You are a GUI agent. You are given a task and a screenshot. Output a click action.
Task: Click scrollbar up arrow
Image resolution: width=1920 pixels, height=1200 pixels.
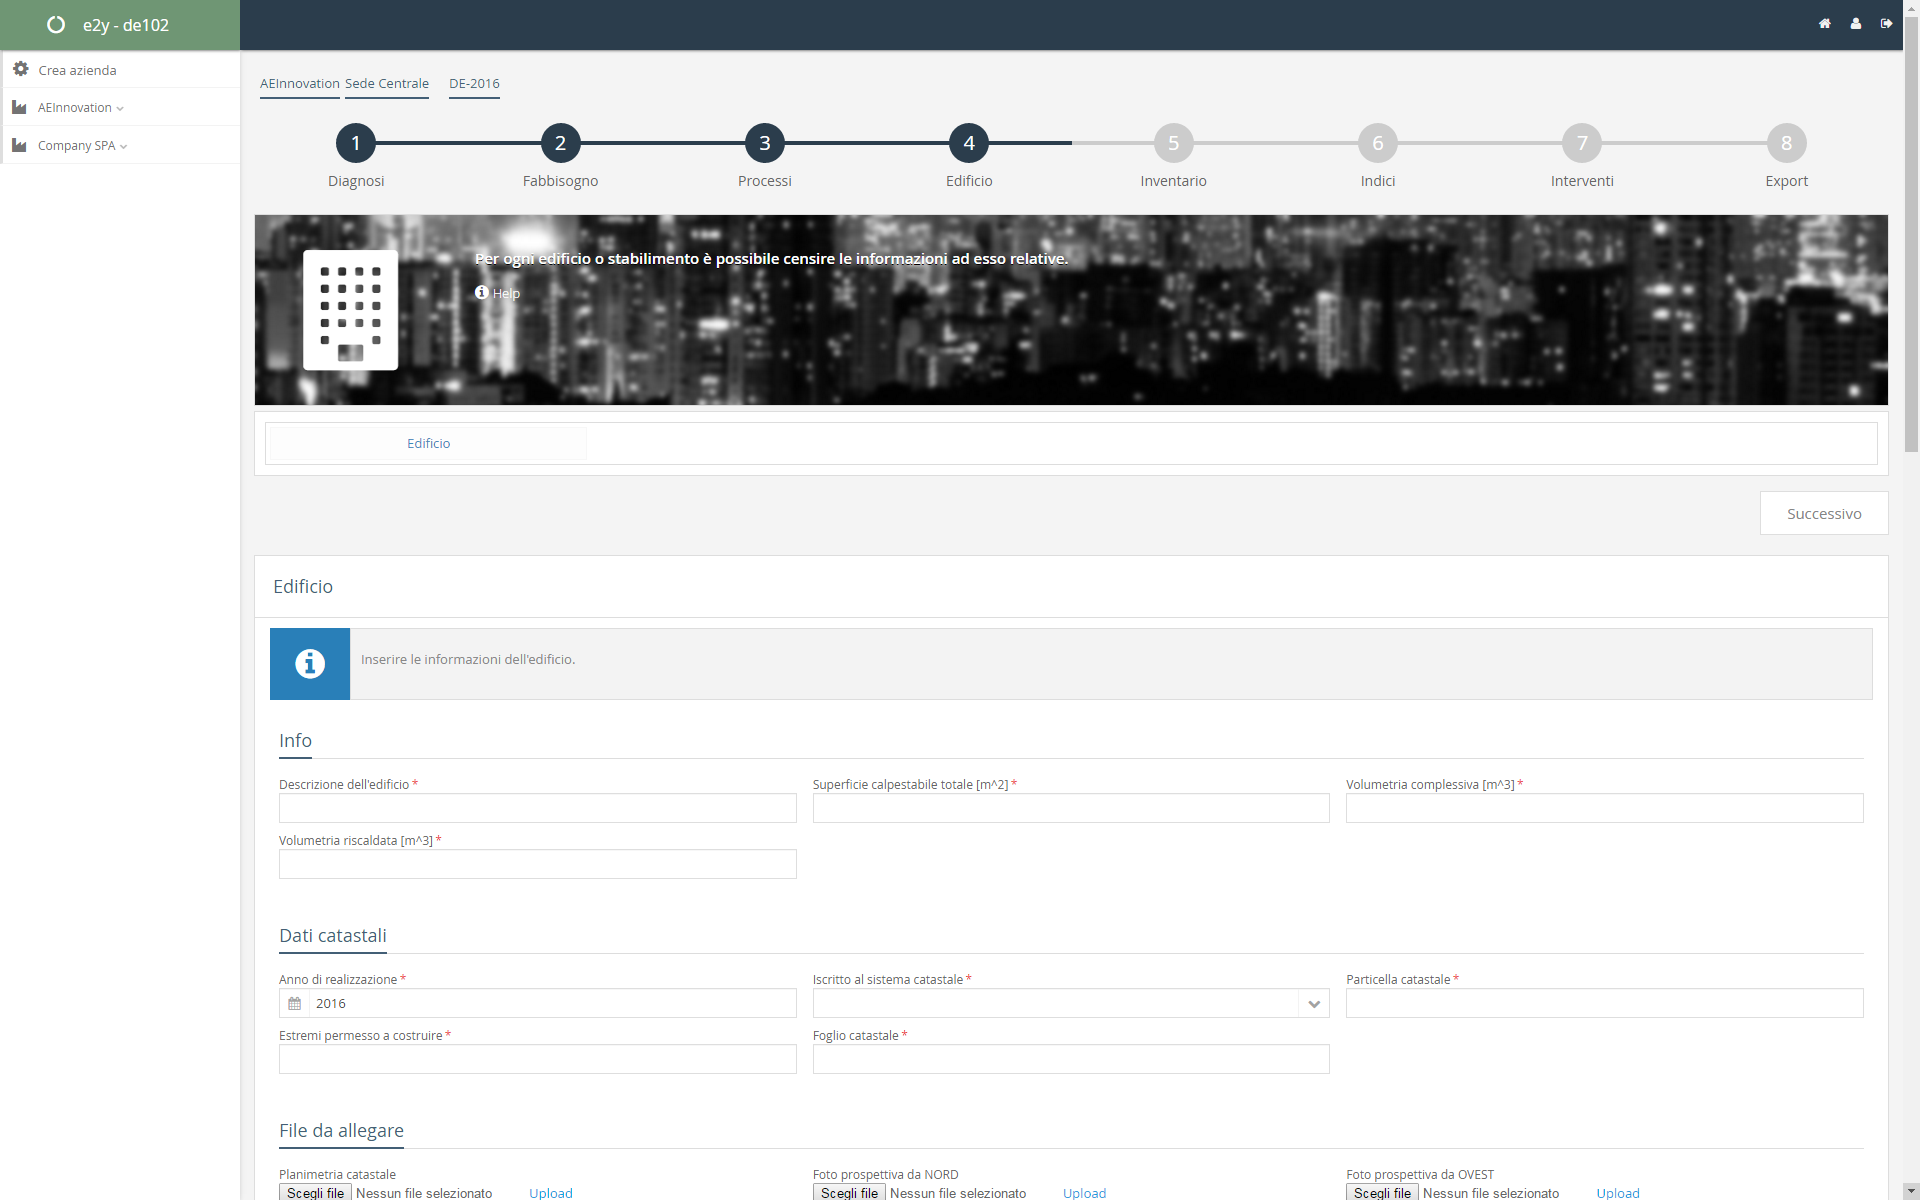tap(1911, 7)
